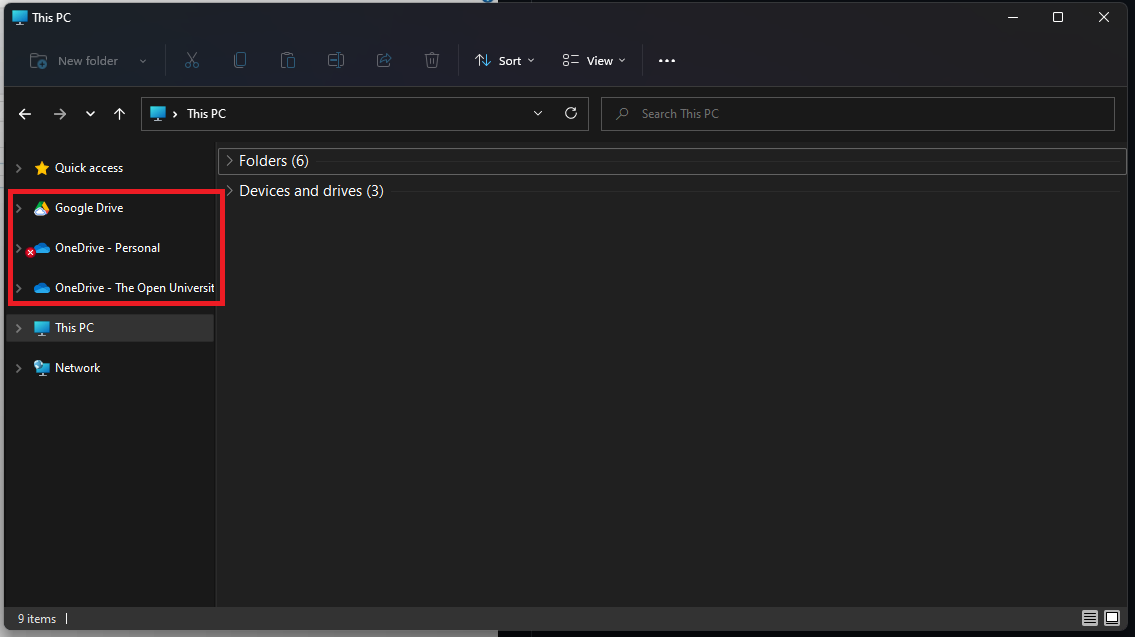
Task: Click inside the Search This PC field
Action: coord(858,113)
